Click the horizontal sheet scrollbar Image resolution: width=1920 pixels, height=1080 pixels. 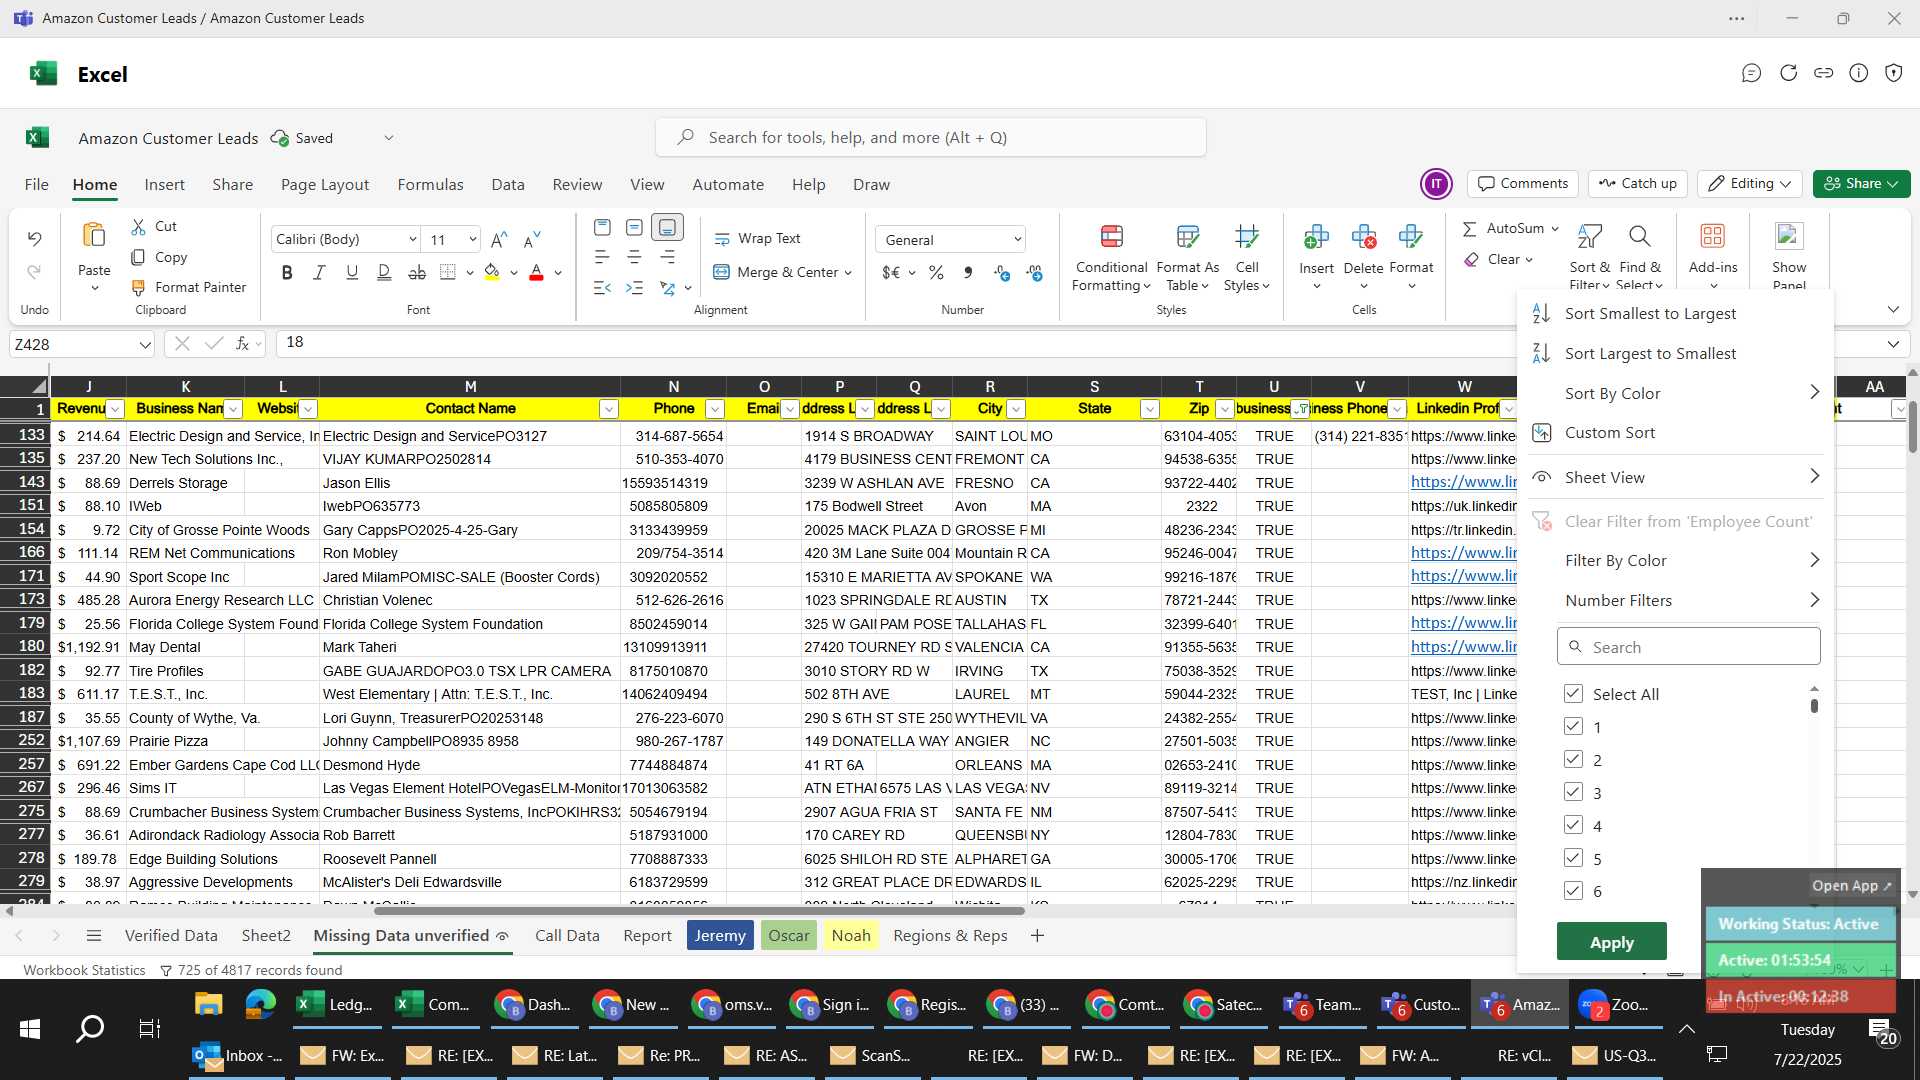(698, 911)
